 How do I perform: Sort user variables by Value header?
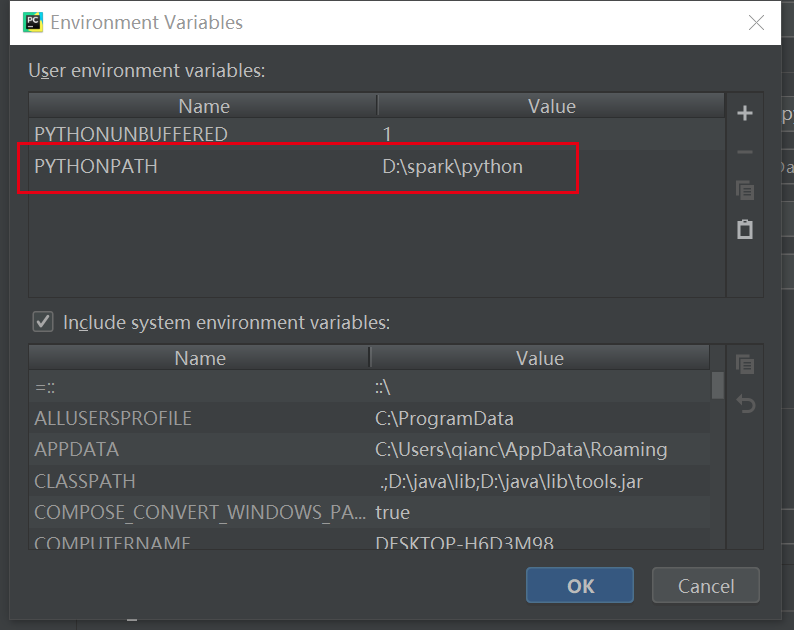pyautogui.click(x=551, y=106)
